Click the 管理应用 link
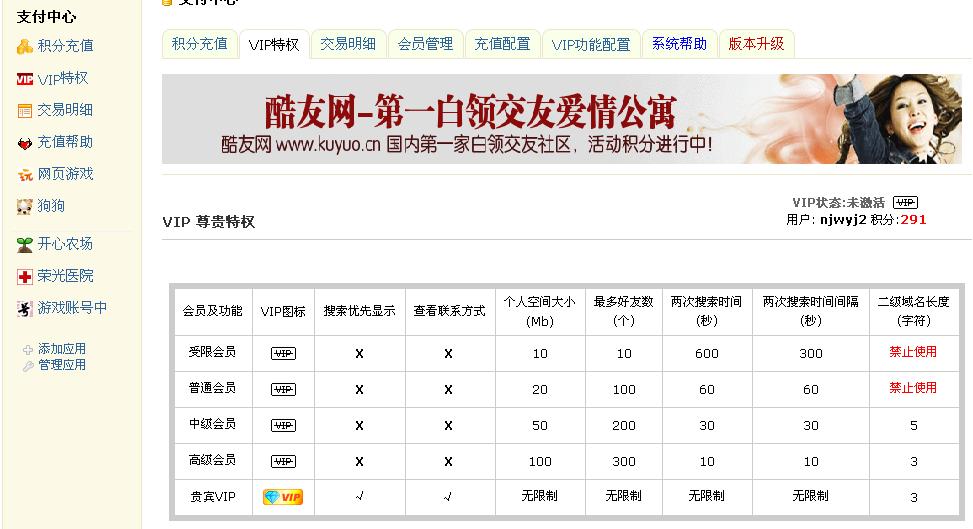This screenshot has width=973, height=529. 62,365
